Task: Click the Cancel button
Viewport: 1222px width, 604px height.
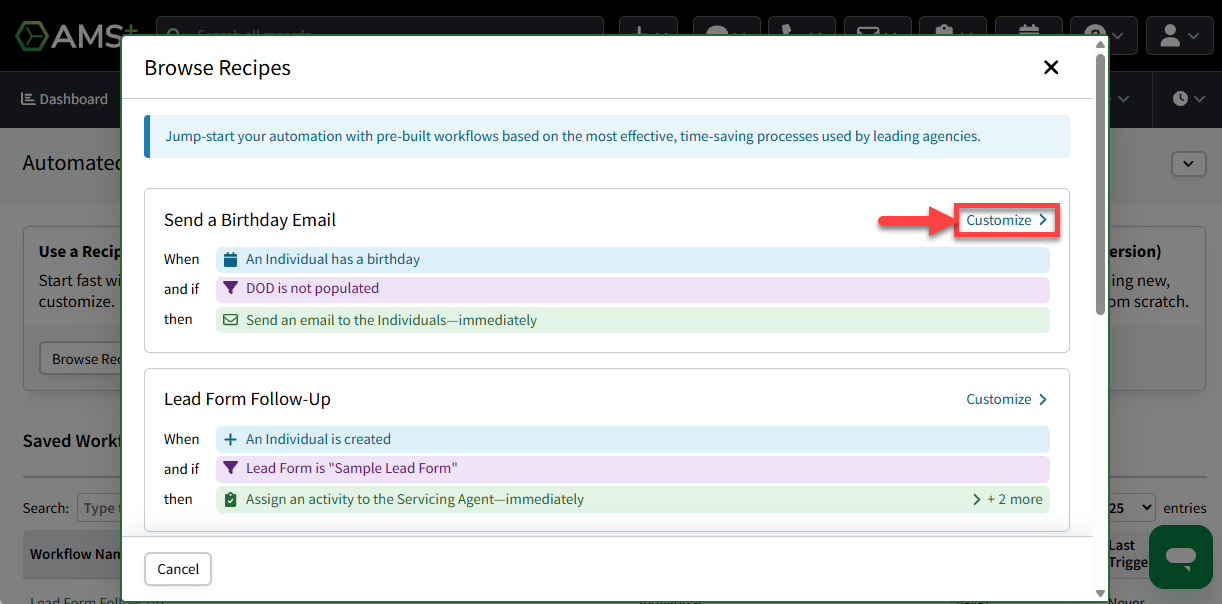Action: [x=178, y=569]
